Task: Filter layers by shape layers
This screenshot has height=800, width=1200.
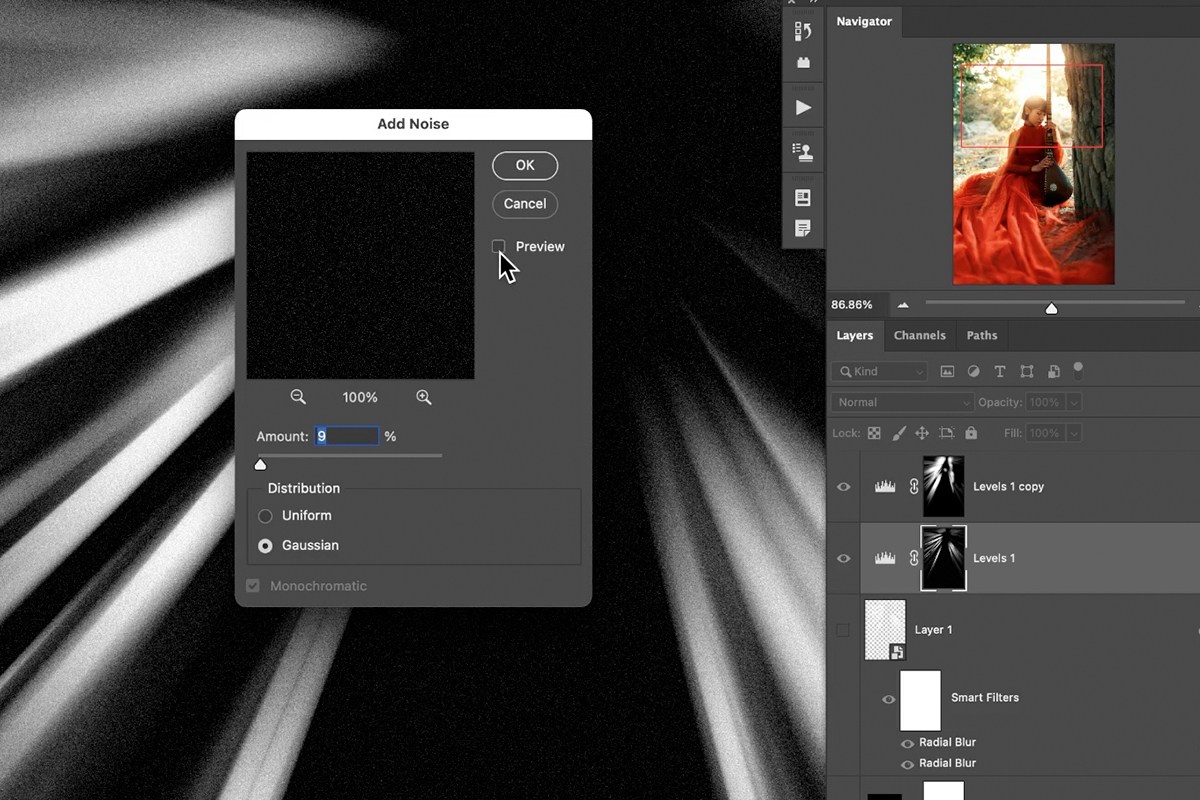Action: 1027,371
